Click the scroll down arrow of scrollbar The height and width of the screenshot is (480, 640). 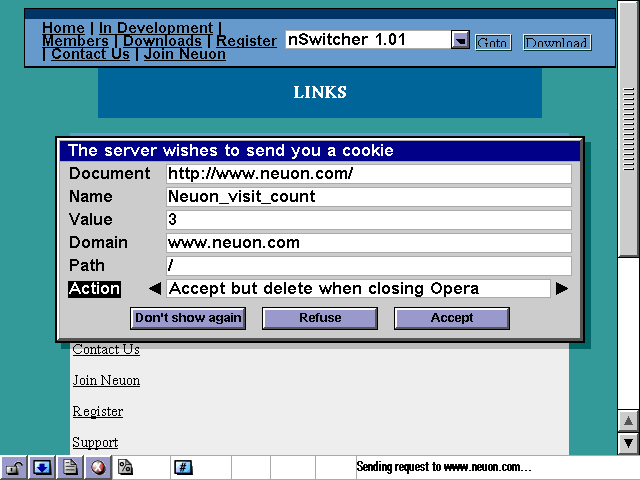pos(628,443)
